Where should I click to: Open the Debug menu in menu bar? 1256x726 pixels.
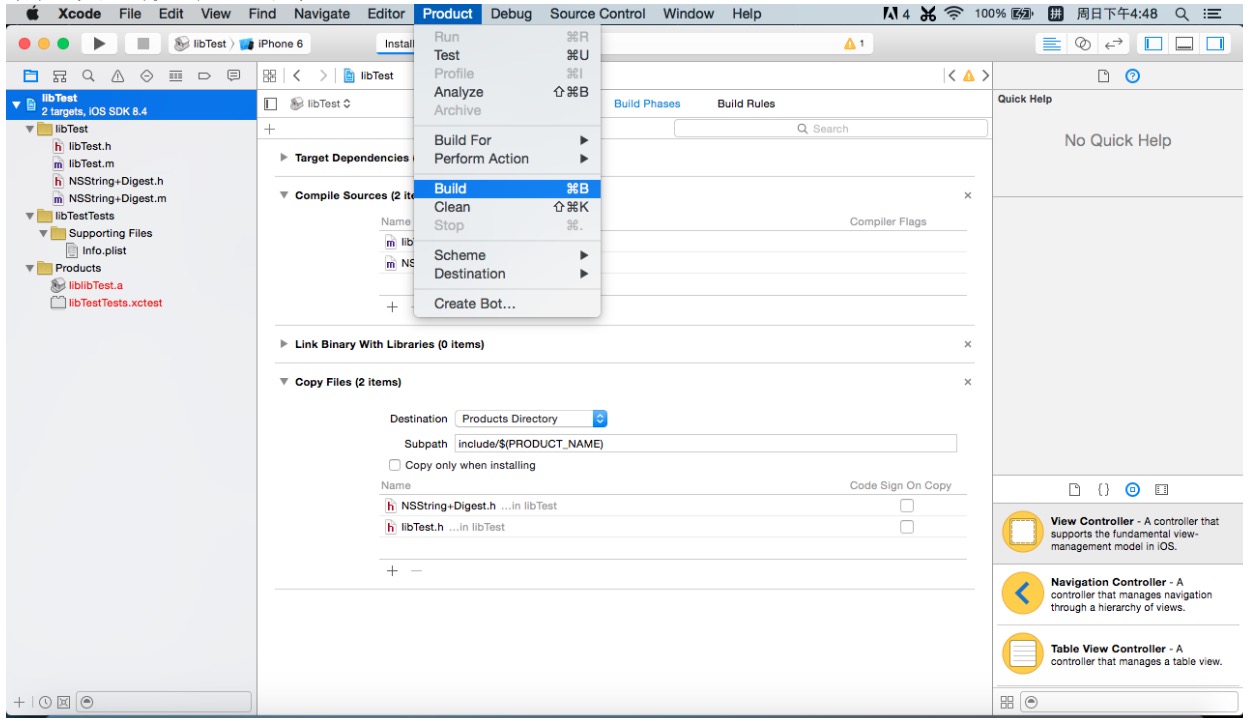click(511, 14)
